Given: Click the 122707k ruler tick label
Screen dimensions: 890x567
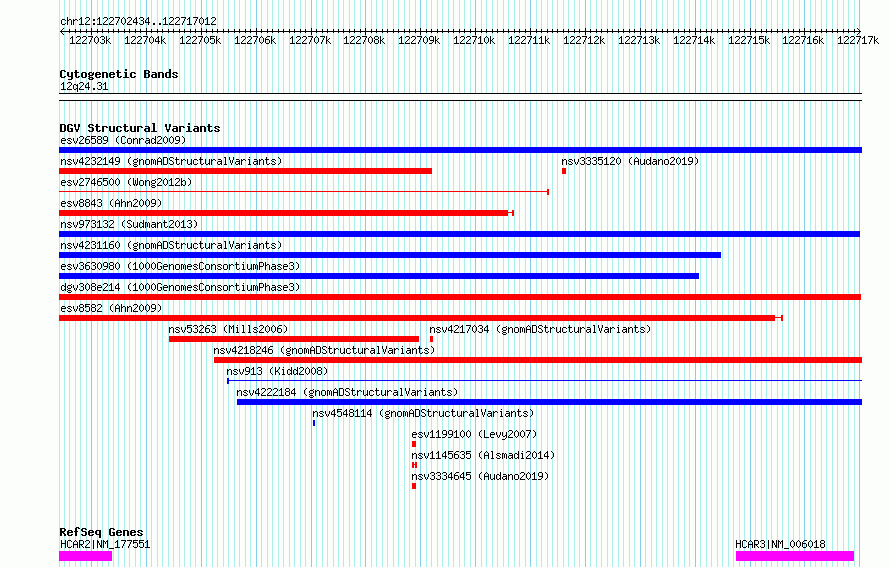Looking at the screenshot, I should click(x=310, y=40).
